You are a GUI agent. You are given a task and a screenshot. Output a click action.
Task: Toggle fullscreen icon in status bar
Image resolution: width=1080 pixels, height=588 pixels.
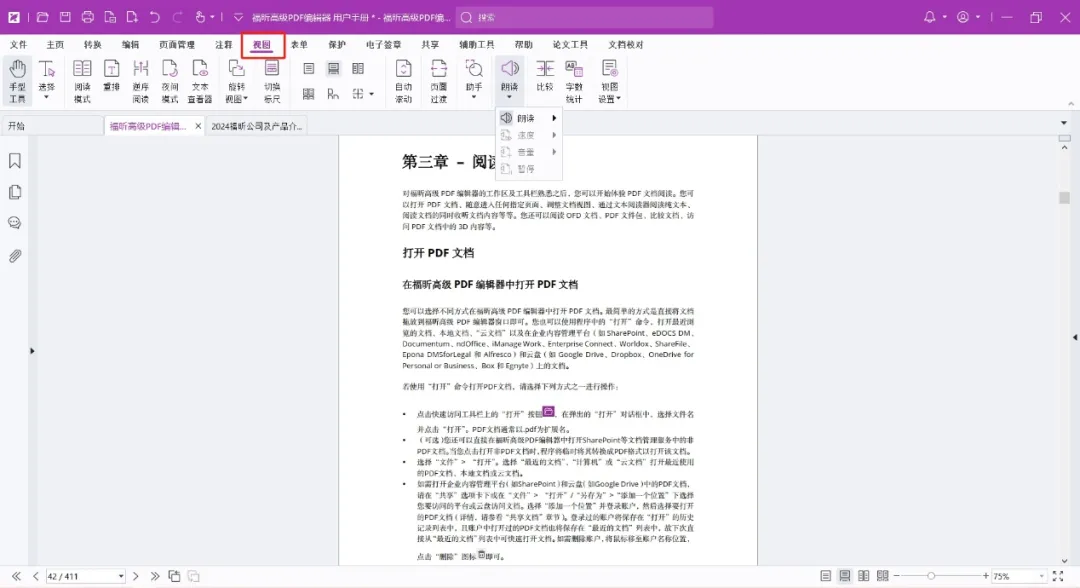[1058, 576]
